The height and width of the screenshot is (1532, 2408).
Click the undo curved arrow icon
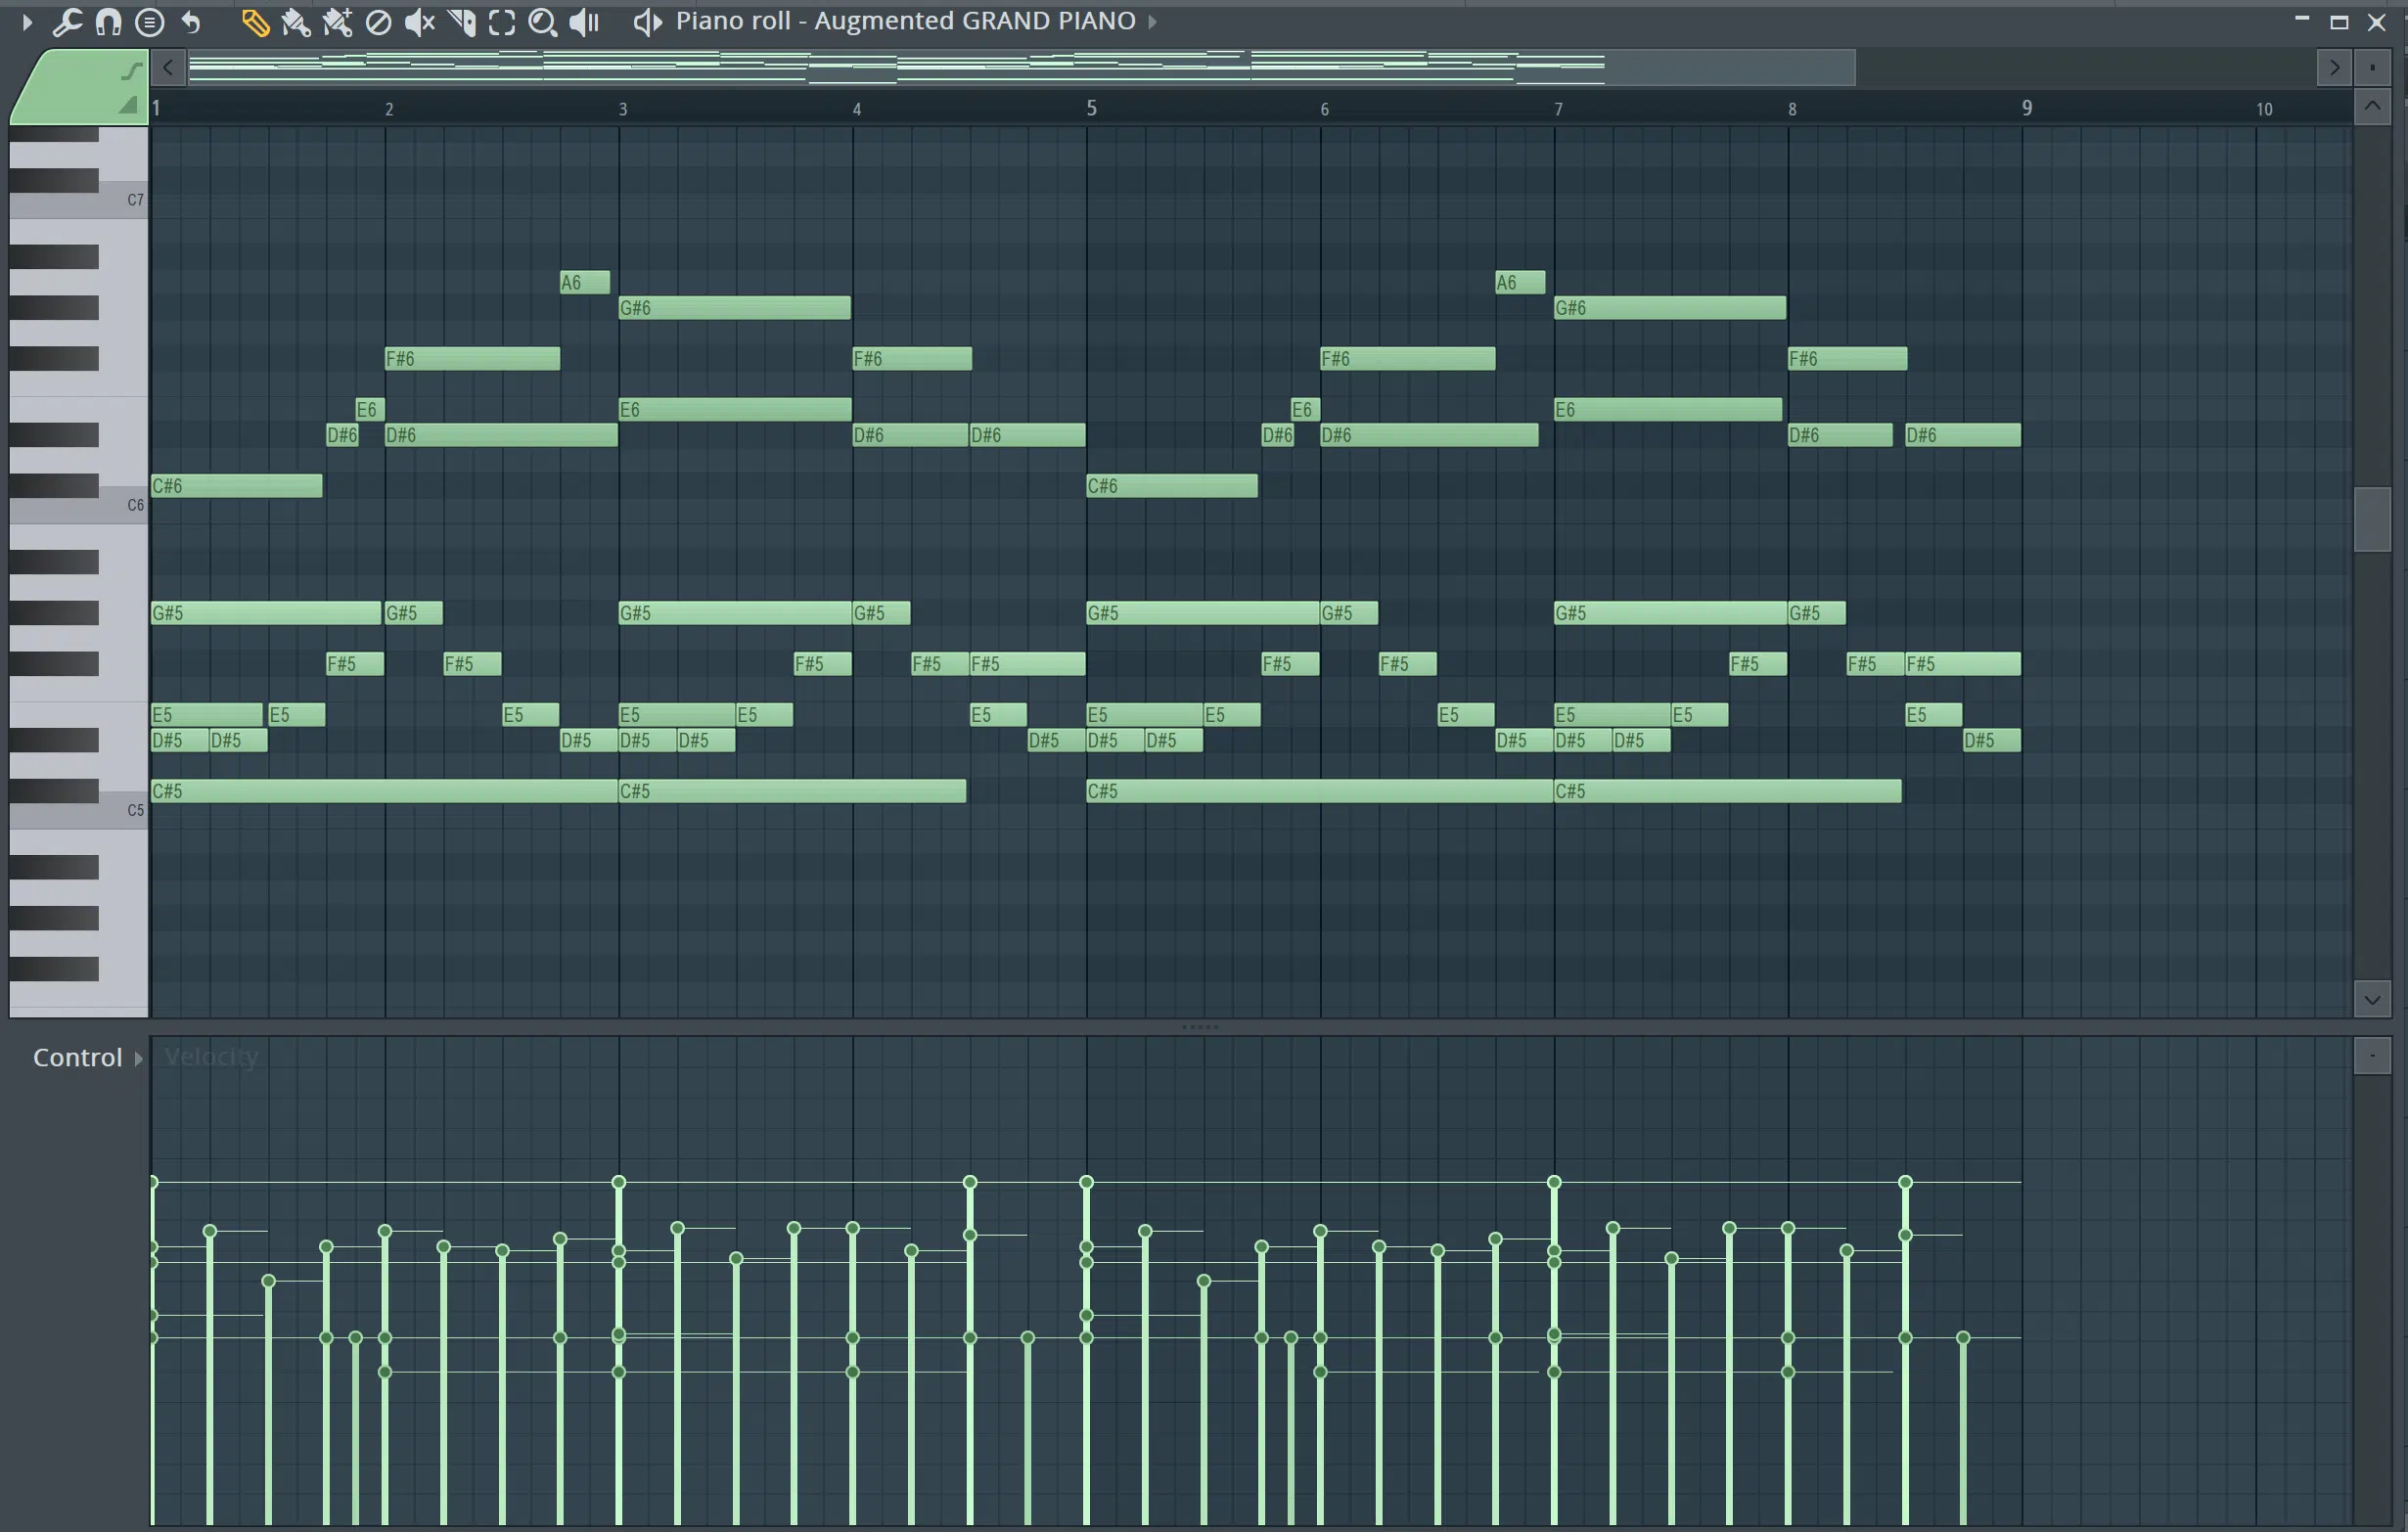[x=191, y=21]
